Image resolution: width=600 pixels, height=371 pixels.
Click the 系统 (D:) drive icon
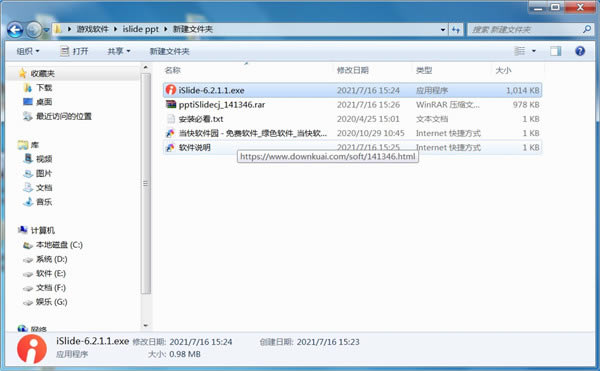(x=28, y=260)
